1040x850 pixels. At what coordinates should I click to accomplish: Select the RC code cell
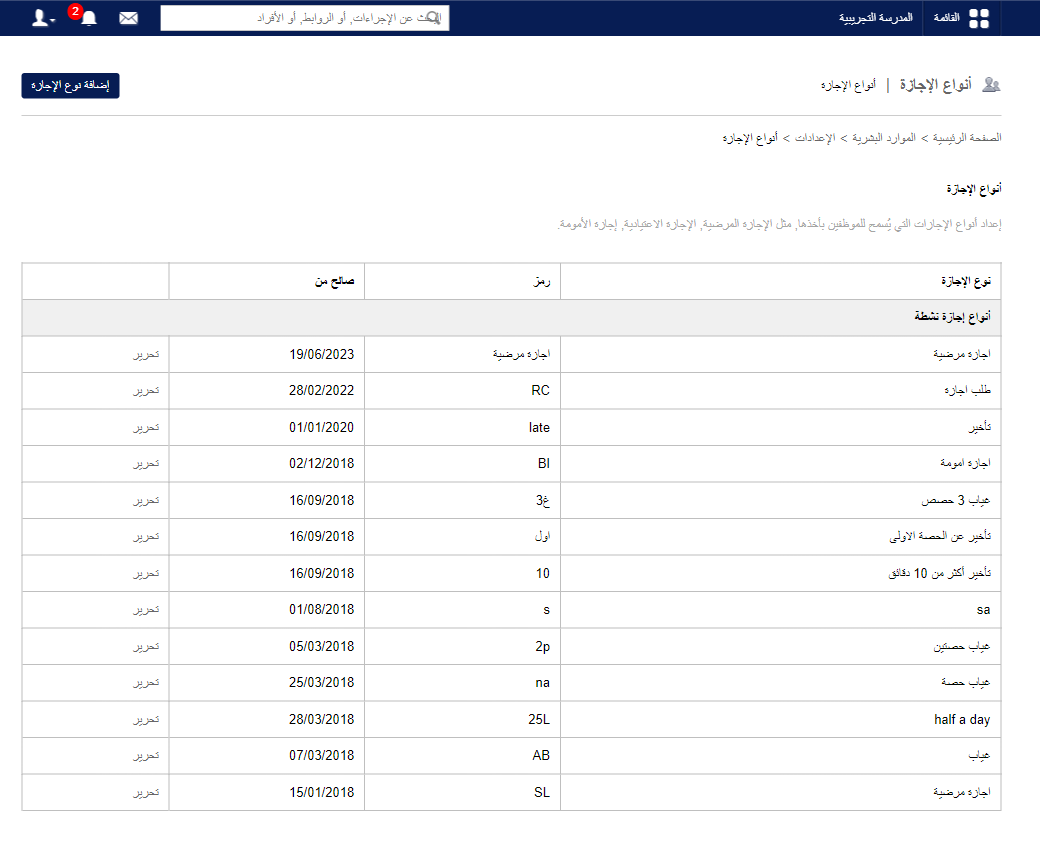pyautogui.click(x=462, y=391)
